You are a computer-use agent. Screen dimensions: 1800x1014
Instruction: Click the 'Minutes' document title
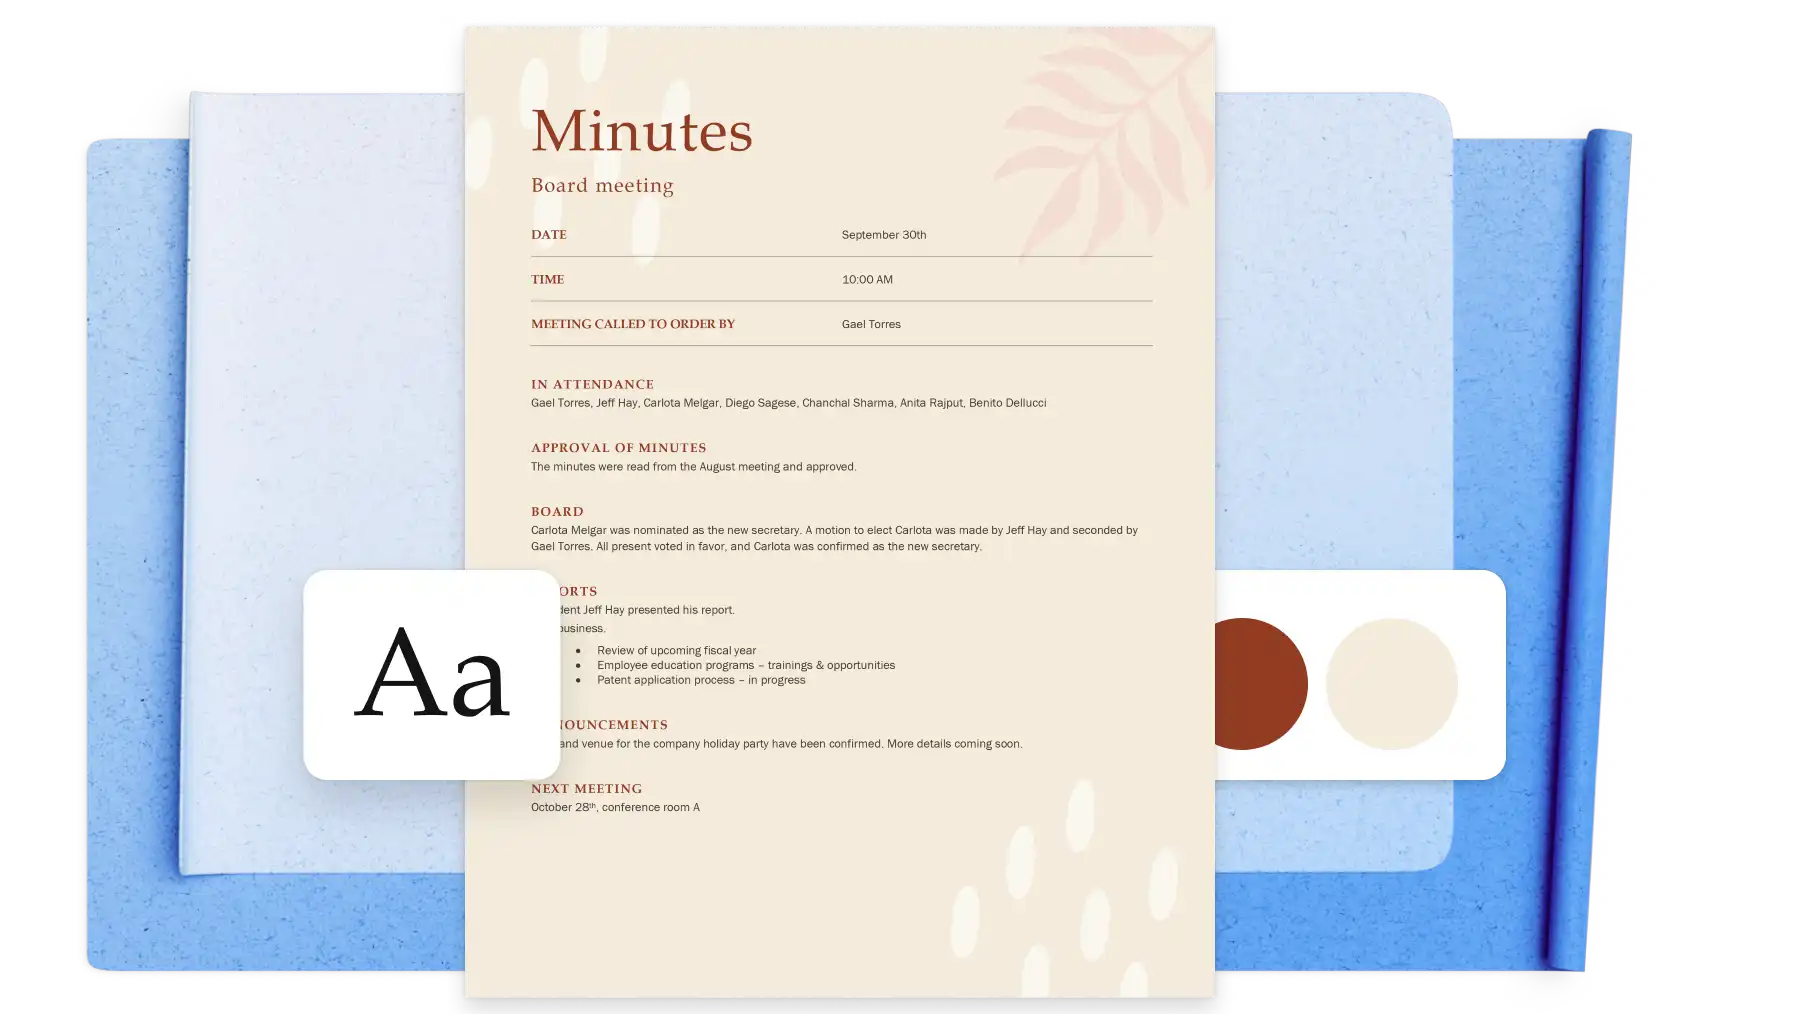point(642,131)
